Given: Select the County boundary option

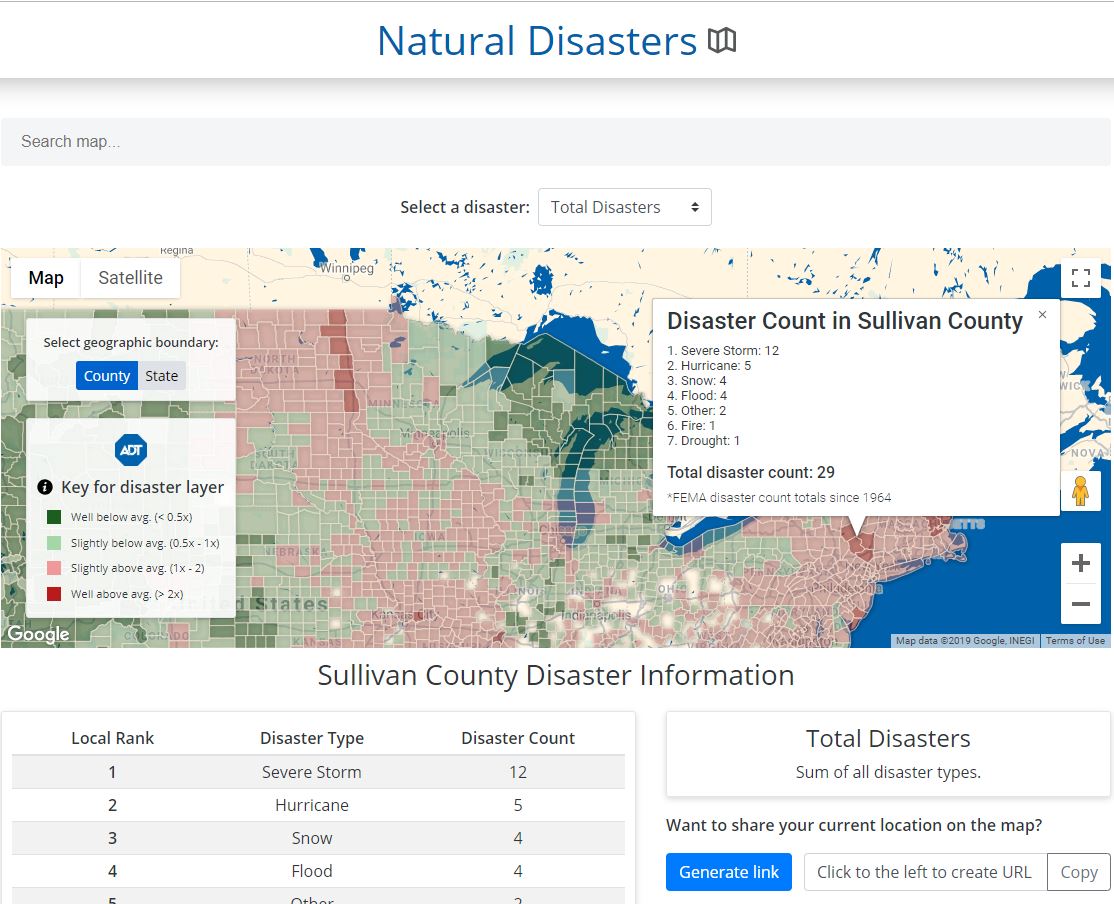Looking at the screenshot, I should [x=106, y=375].
